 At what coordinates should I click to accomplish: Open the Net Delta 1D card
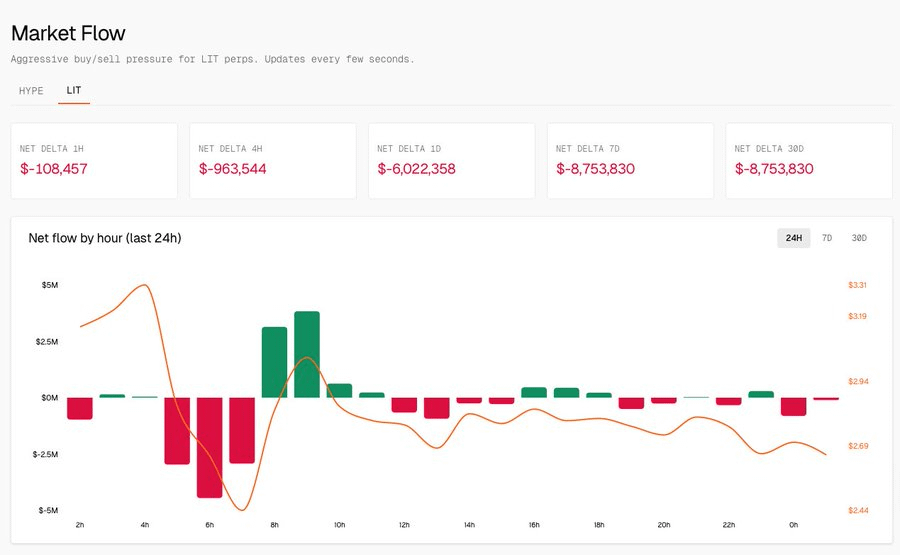[451, 160]
